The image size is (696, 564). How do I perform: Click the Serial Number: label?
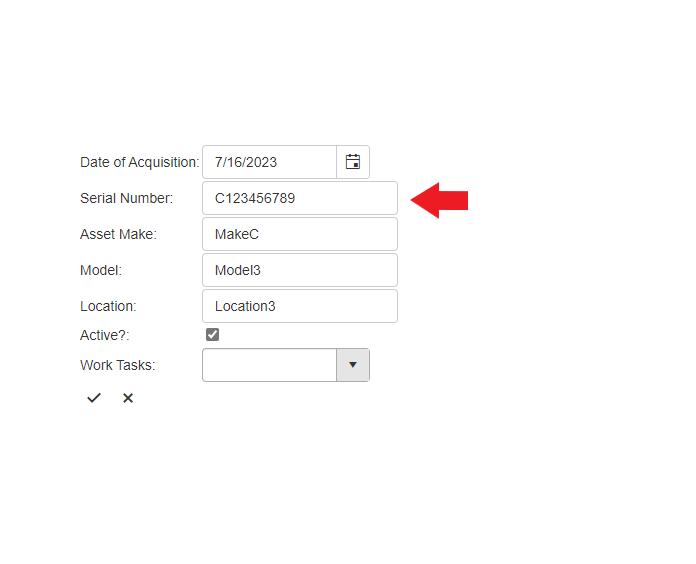pyautogui.click(x=126, y=198)
